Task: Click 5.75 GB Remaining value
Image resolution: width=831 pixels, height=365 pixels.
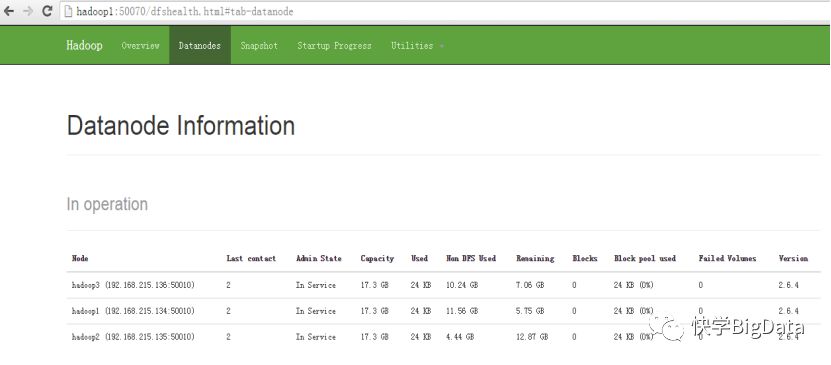Action: [530, 311]
